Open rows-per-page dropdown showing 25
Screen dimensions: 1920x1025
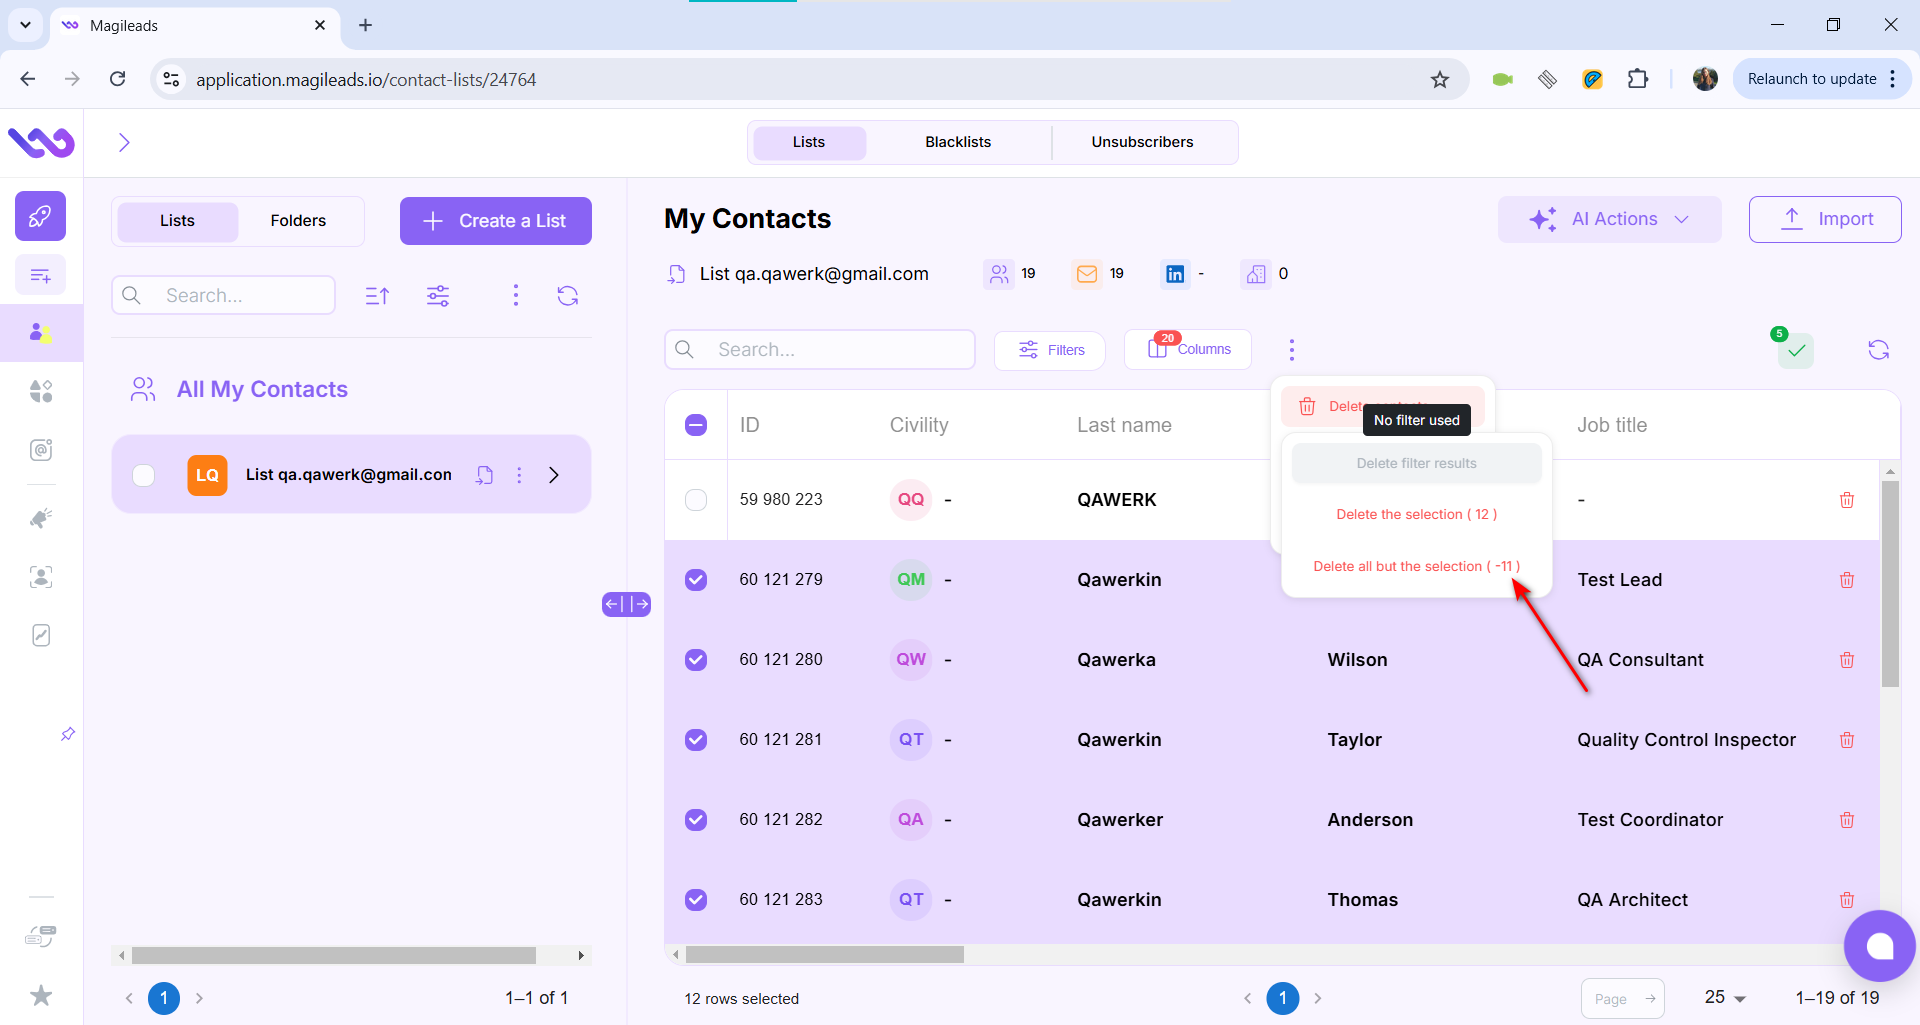click(x=1725, y=998)
